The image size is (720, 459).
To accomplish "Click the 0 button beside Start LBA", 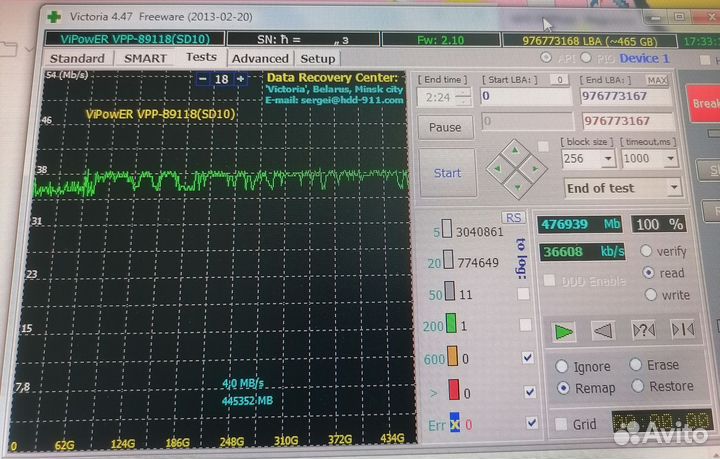I will [559, 80].
